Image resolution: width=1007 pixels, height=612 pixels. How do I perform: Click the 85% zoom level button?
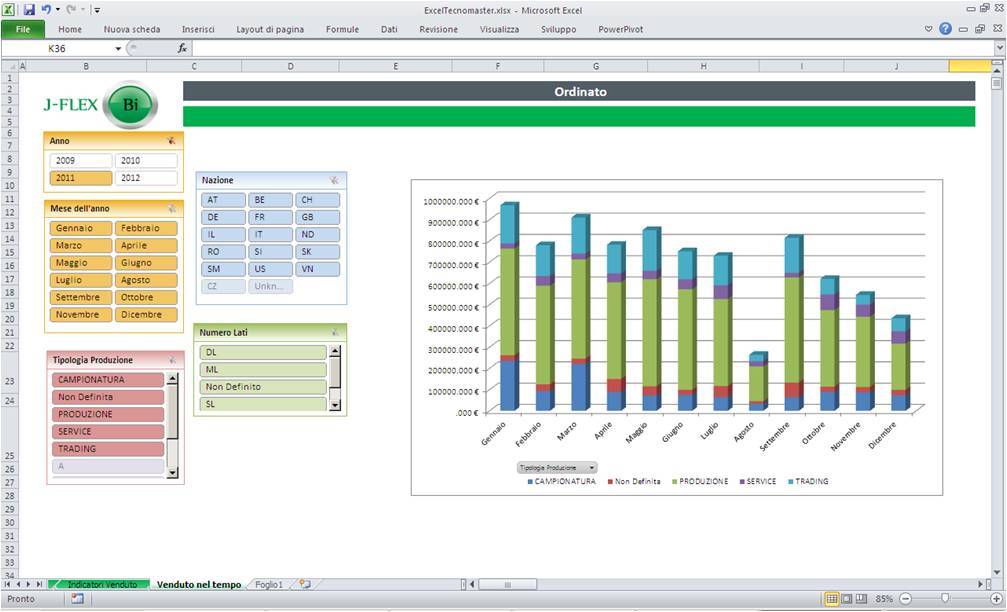tap(884, 599)
